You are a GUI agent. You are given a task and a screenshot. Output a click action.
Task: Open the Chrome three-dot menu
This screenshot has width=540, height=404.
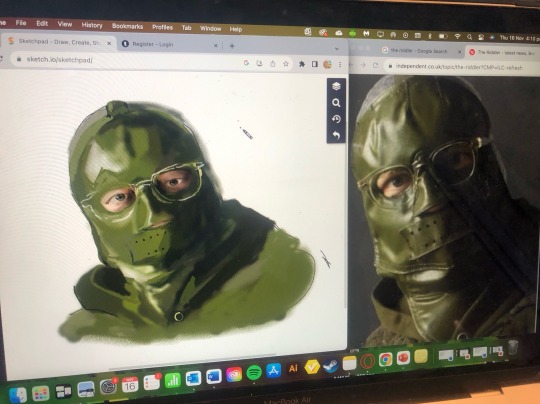(340, 64)
